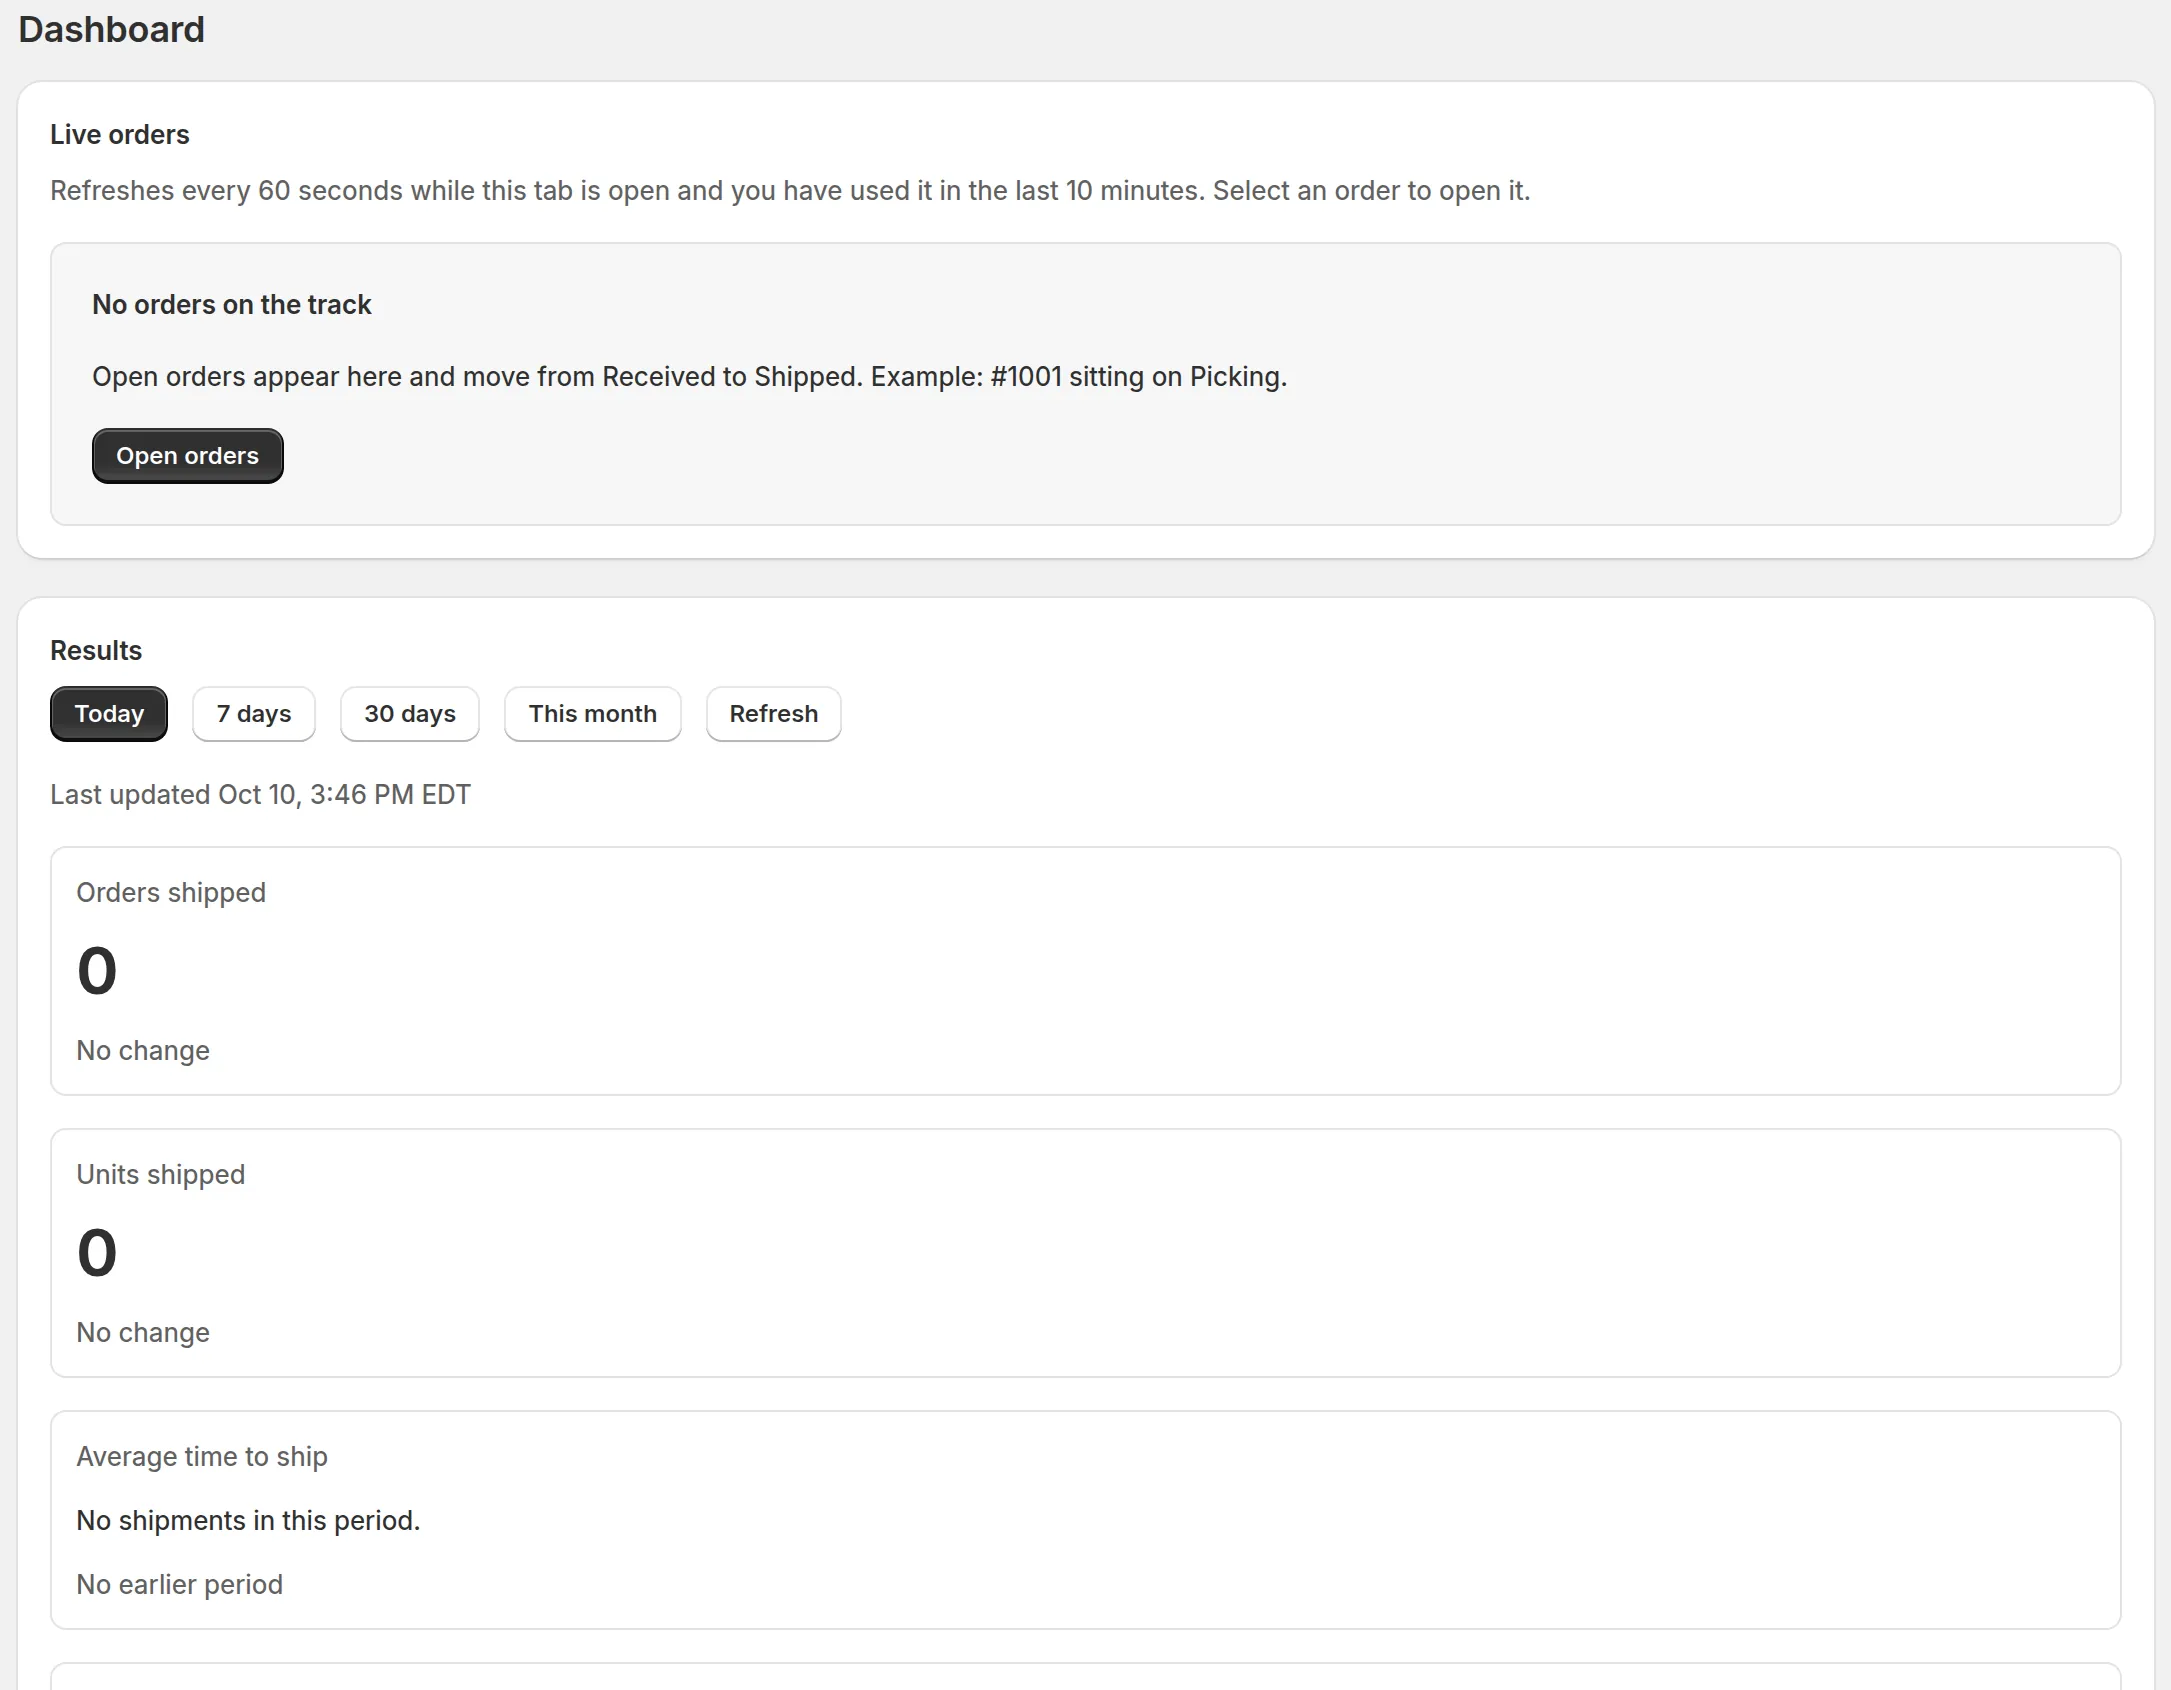This screenshot has height=1690, width=2171.
Task: Select the Dashboard page heading
Action: [x=111, y=30]
